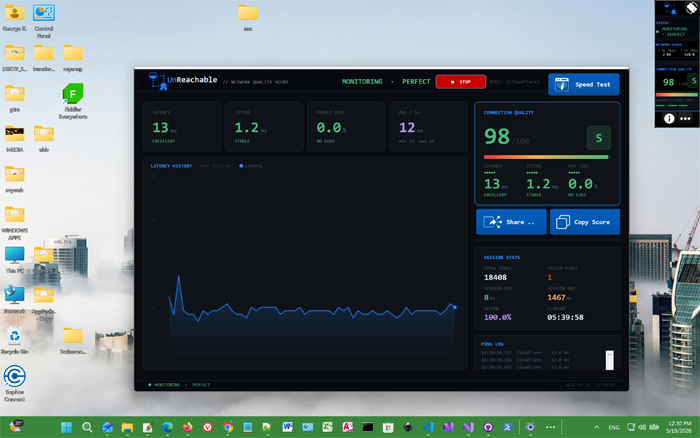This screenshot has height=438, width=700.
Task: Click the mini widget network logo icon
Action: (670, 8)
